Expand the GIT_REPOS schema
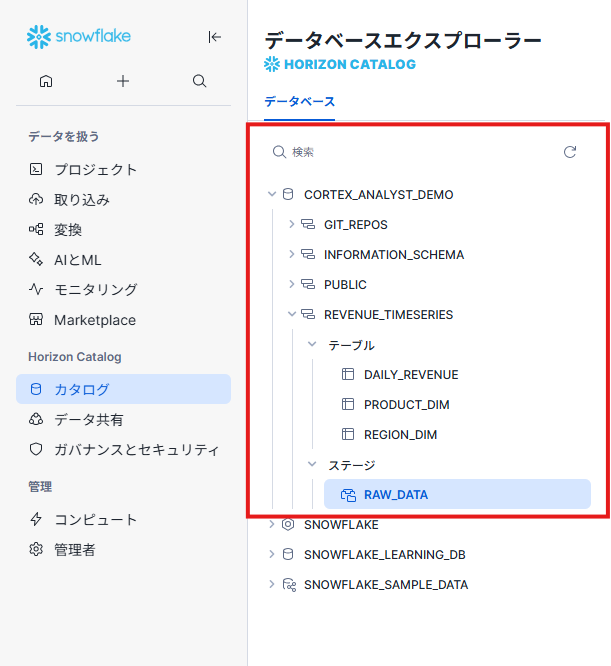The image size is (611, 666). 291,224
